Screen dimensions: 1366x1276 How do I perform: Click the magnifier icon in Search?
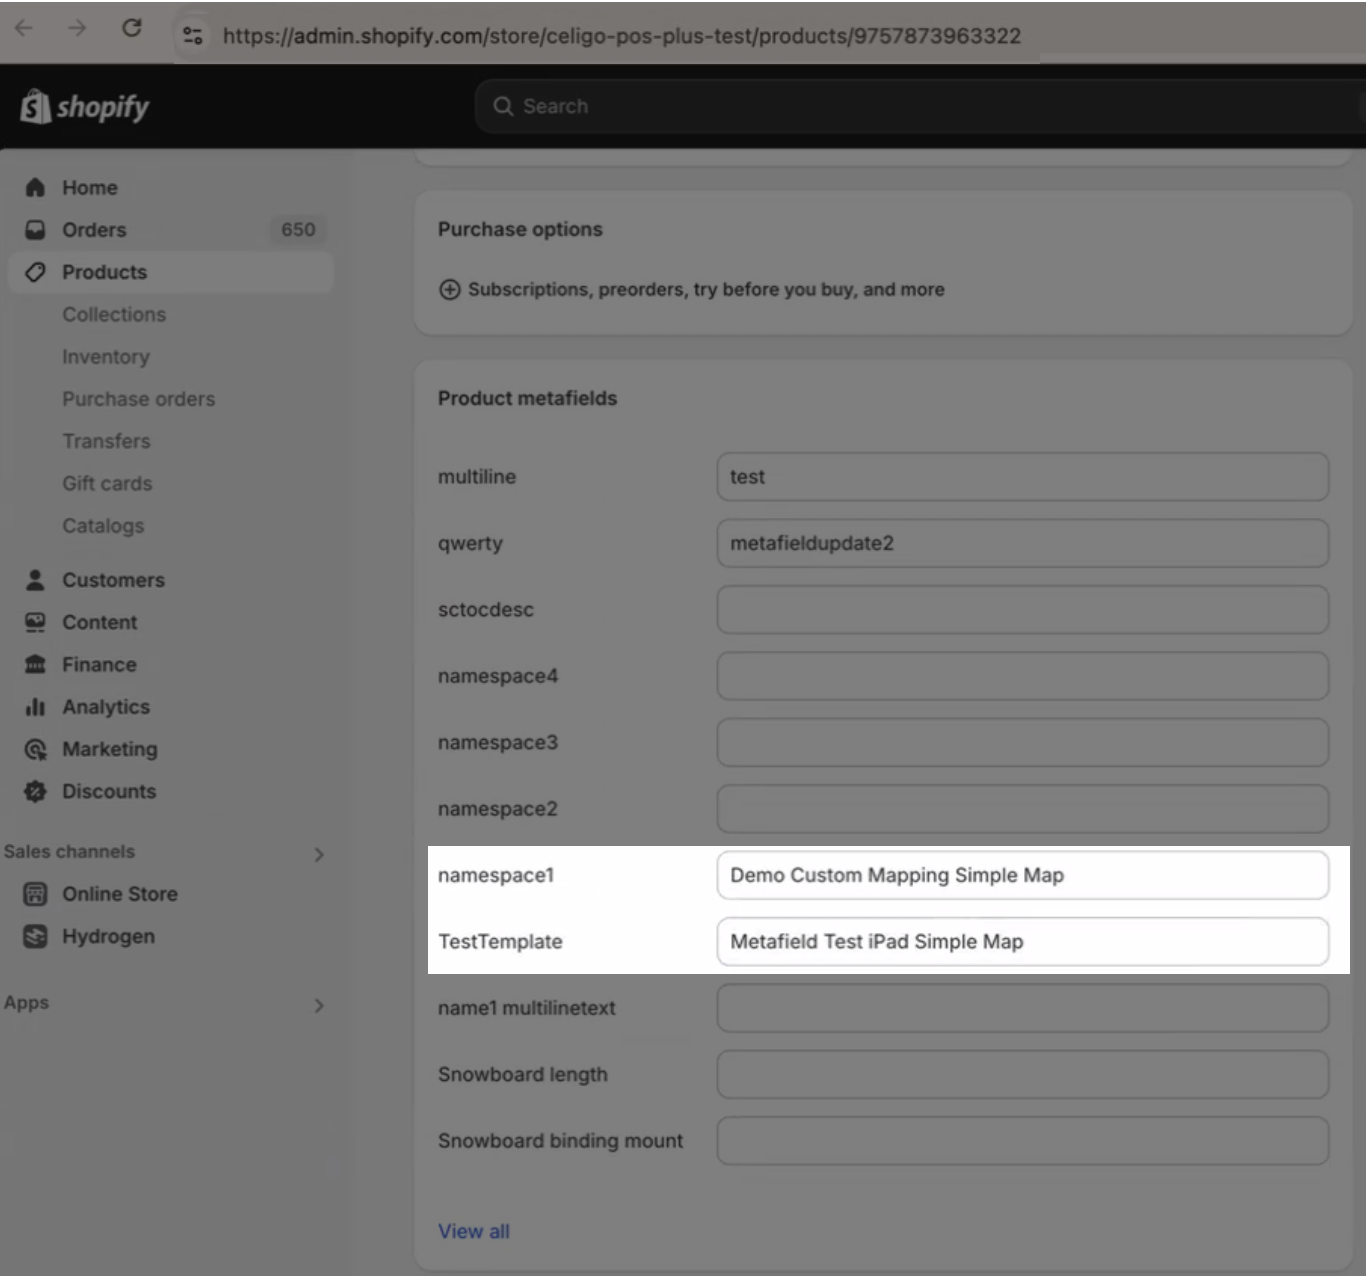pyautogui.click(x=503, y=106)
